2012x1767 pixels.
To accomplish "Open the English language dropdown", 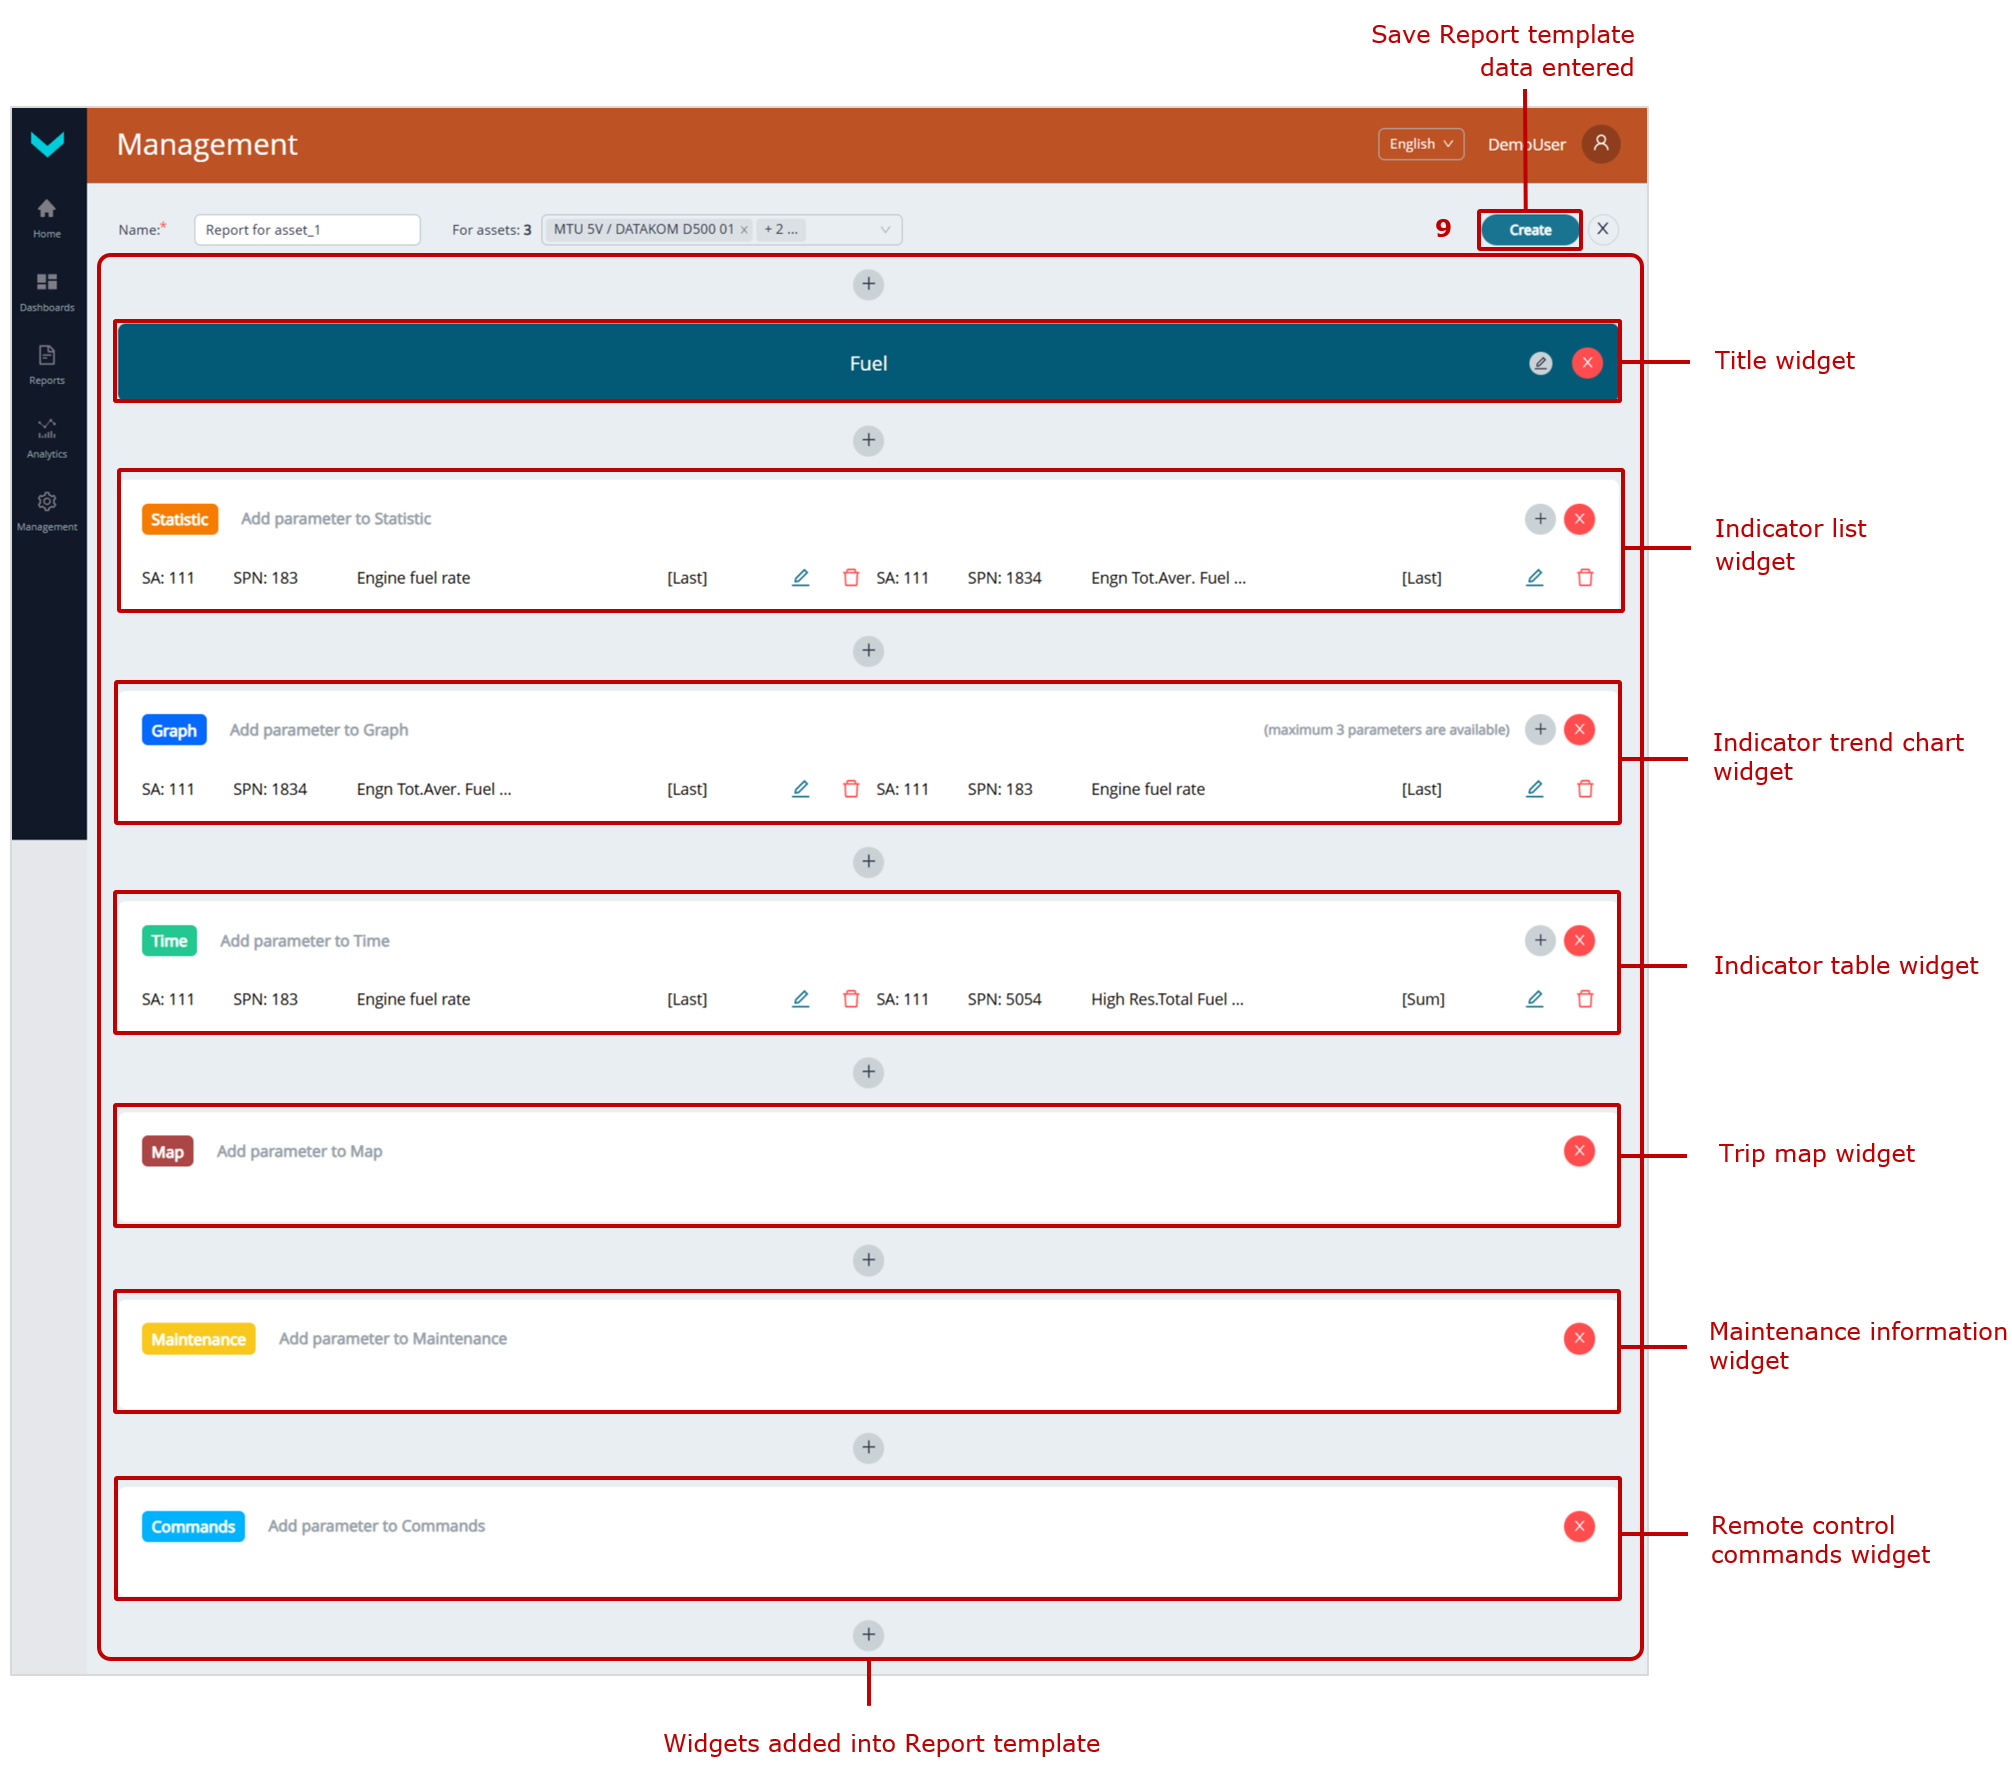I will [1420, 144].
